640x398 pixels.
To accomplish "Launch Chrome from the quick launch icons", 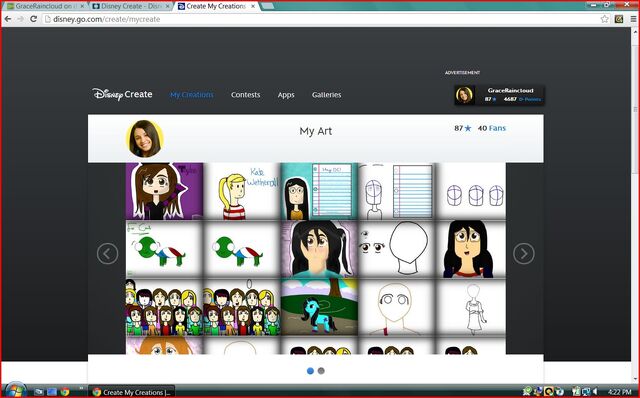I will [65, 392].
